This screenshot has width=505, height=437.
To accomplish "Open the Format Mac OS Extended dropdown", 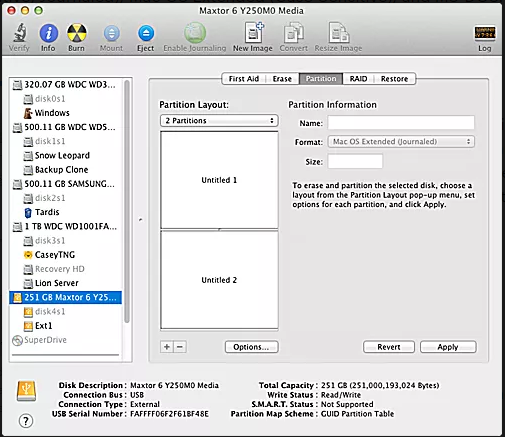I will pos(401,142).
